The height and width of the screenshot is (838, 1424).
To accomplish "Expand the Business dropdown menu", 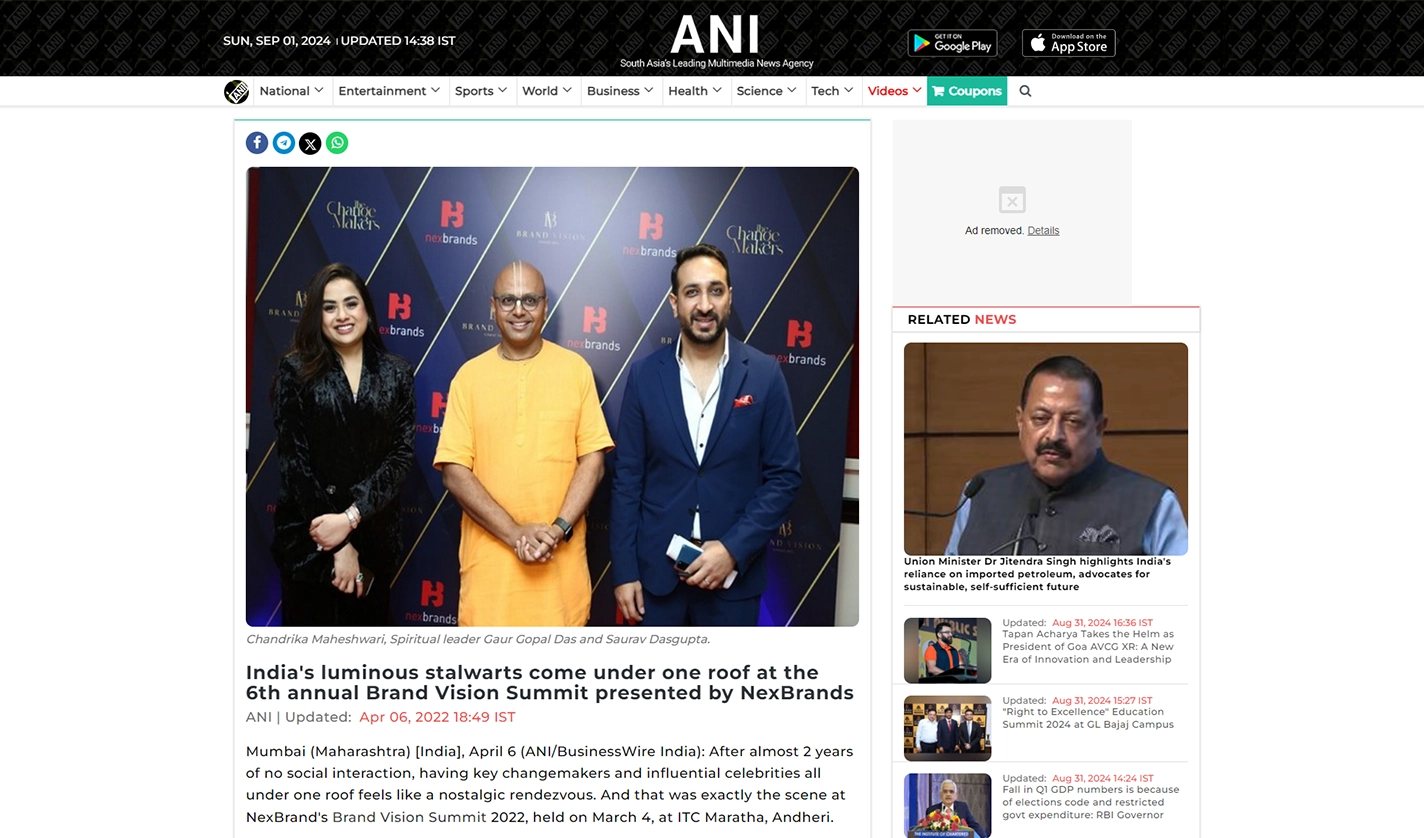I will pos(620,91).
